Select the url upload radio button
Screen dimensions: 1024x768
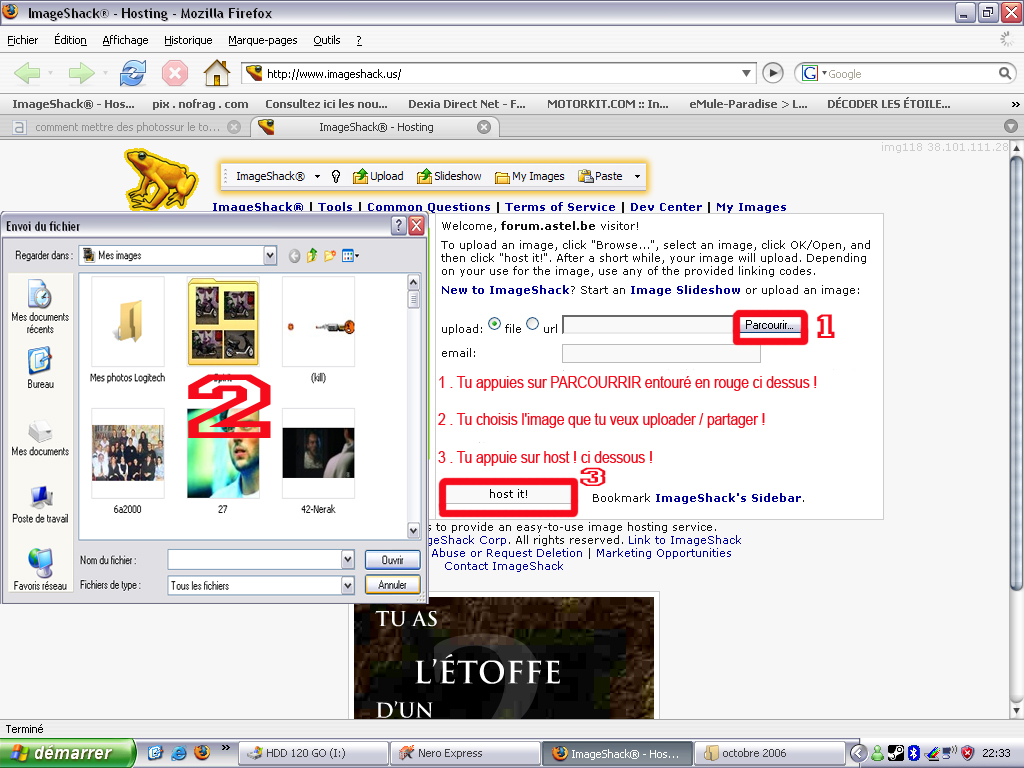pyautogui.click(x=532, y=324)
